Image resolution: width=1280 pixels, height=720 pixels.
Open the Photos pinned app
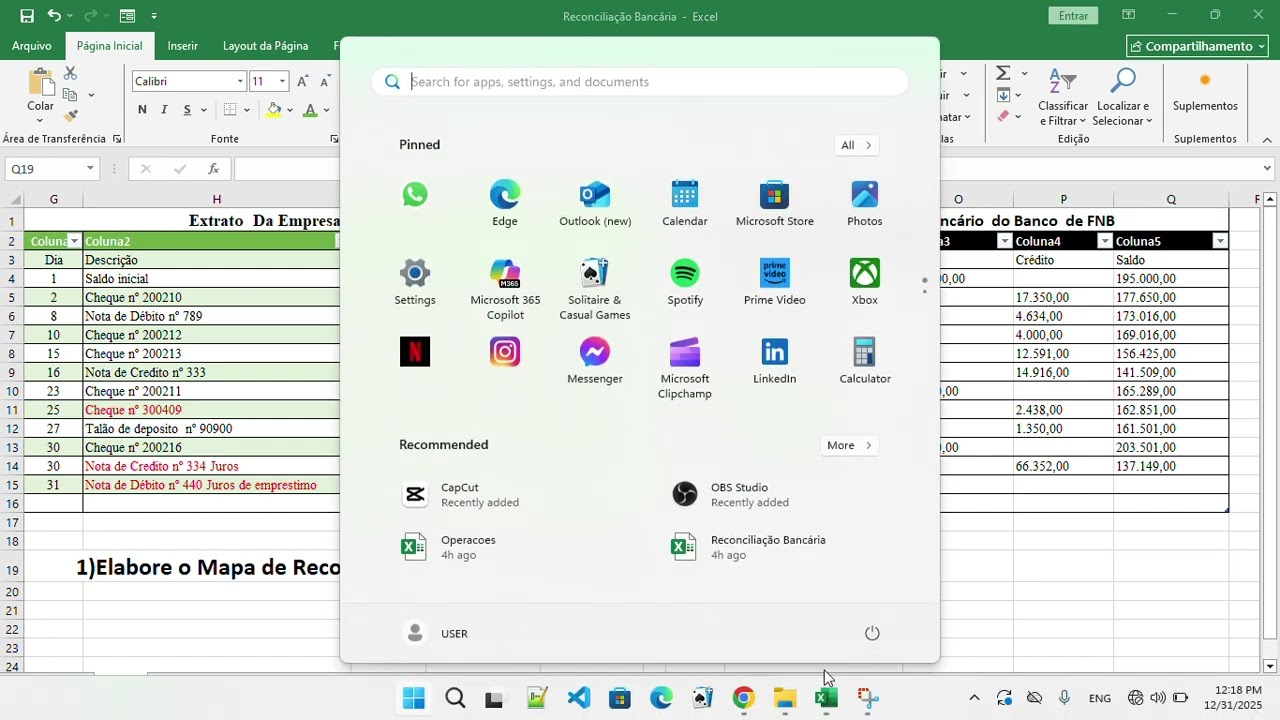click(x=865, y=203)
